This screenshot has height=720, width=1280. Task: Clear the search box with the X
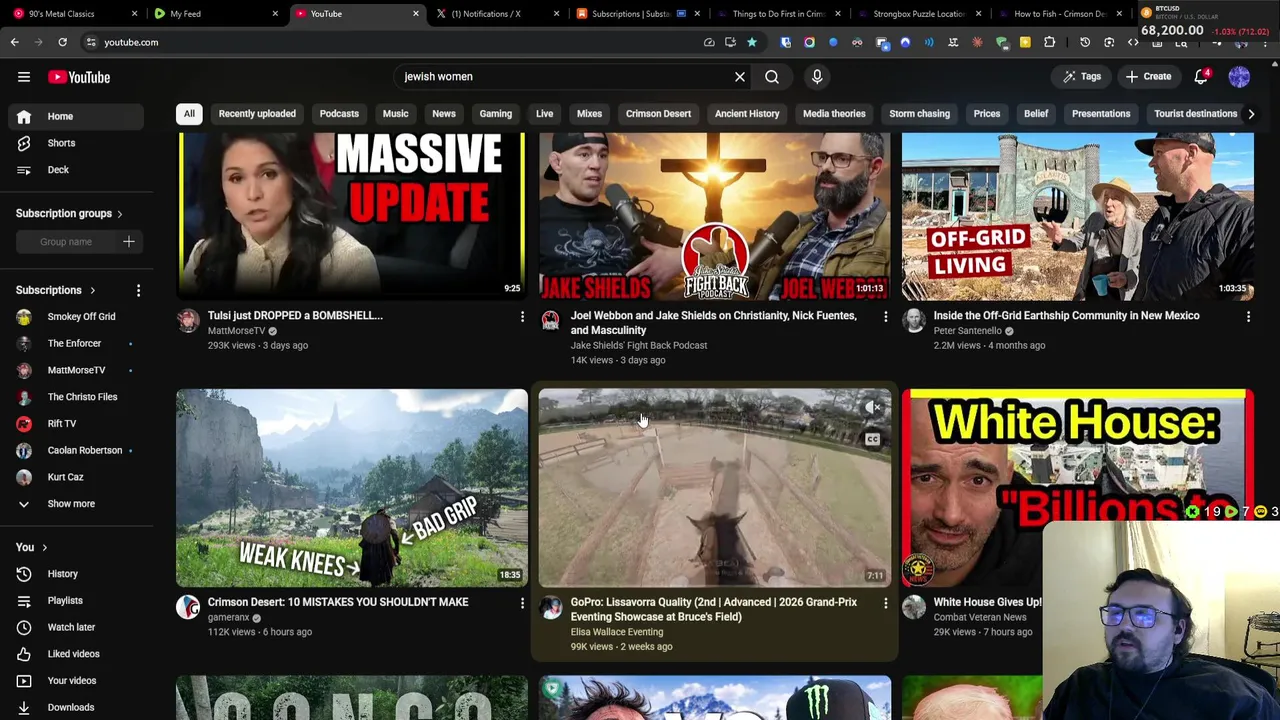740,77
